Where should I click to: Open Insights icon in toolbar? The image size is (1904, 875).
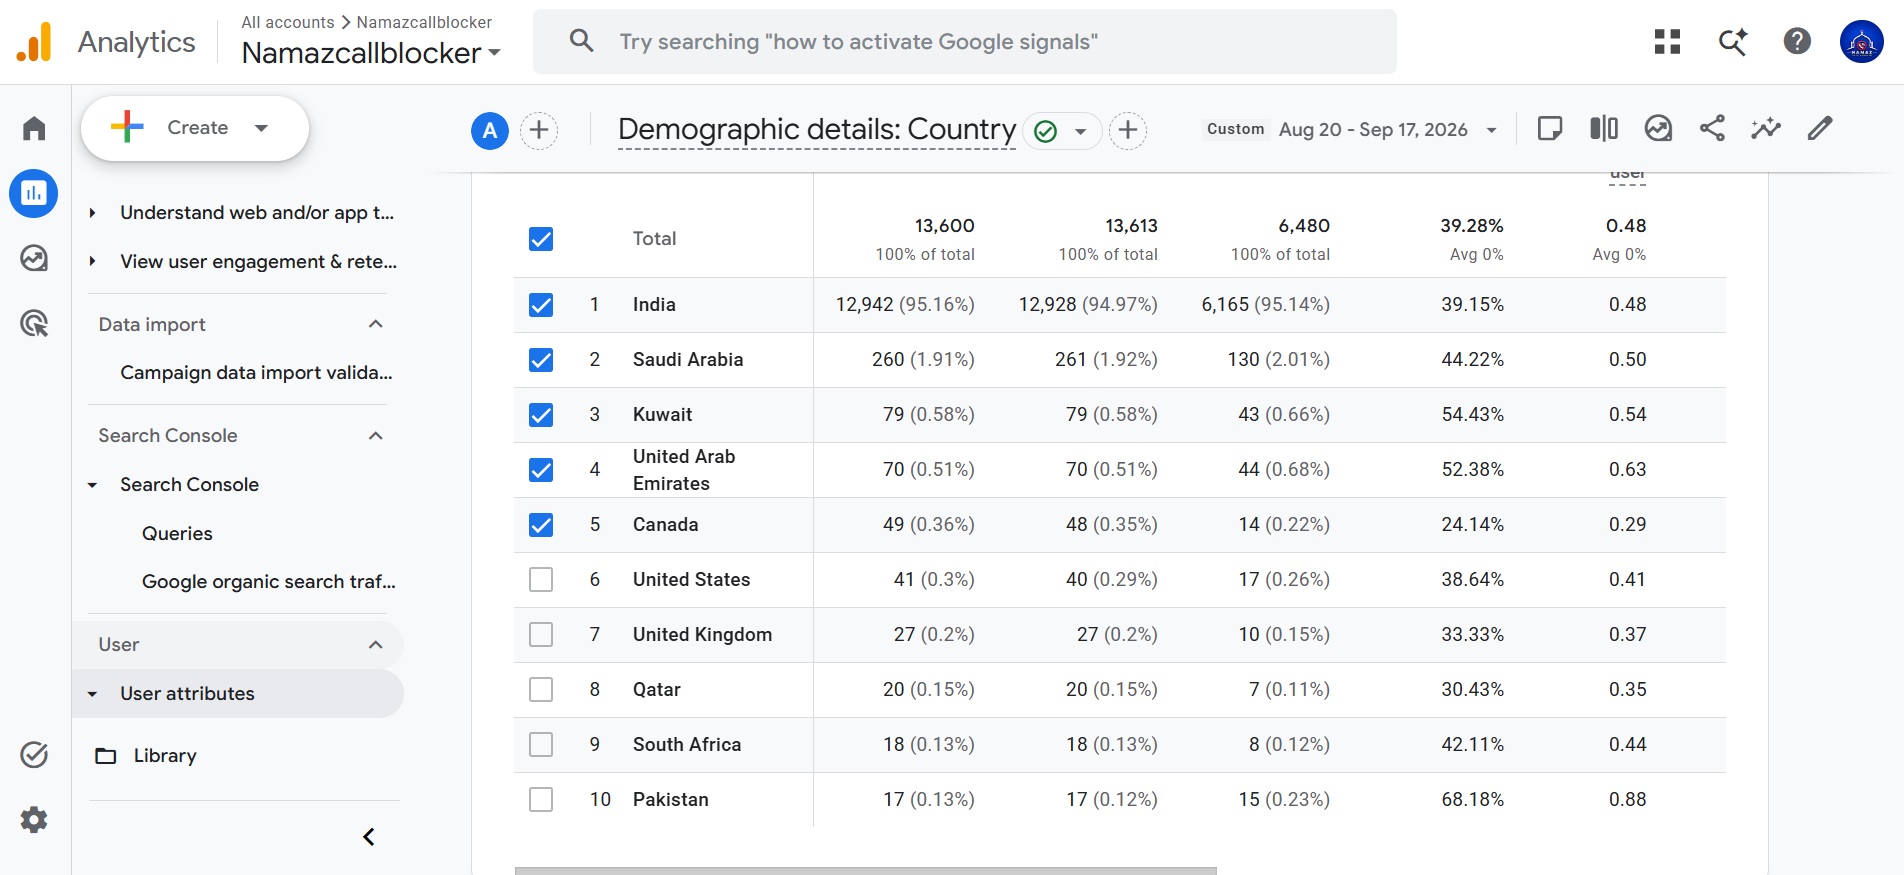[x=1658, y=128]
